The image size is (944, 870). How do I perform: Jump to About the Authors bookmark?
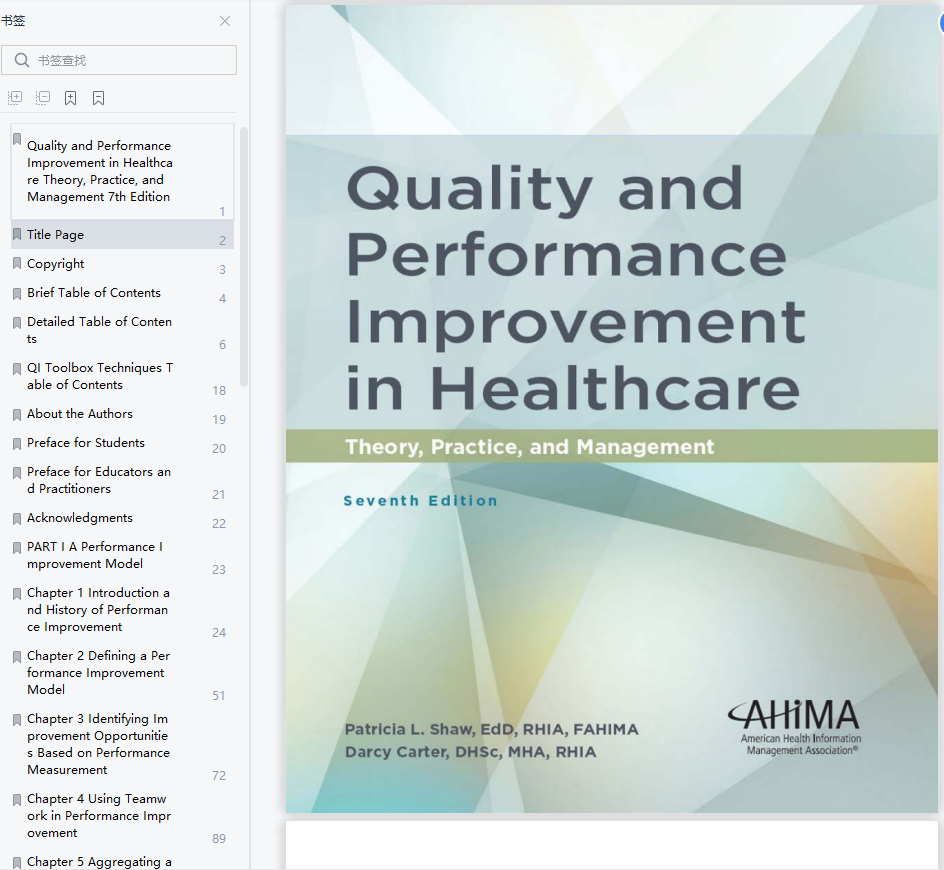(122, 414)
